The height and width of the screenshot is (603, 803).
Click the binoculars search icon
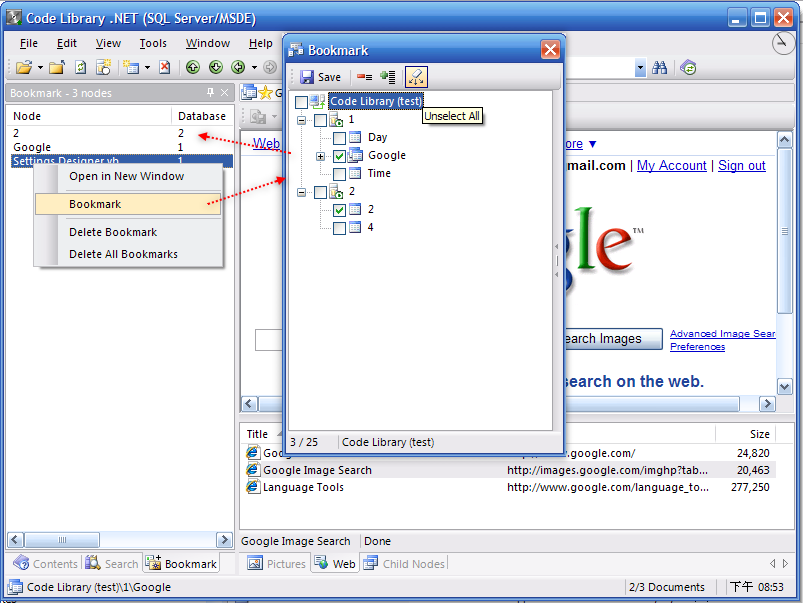point(660,67)
